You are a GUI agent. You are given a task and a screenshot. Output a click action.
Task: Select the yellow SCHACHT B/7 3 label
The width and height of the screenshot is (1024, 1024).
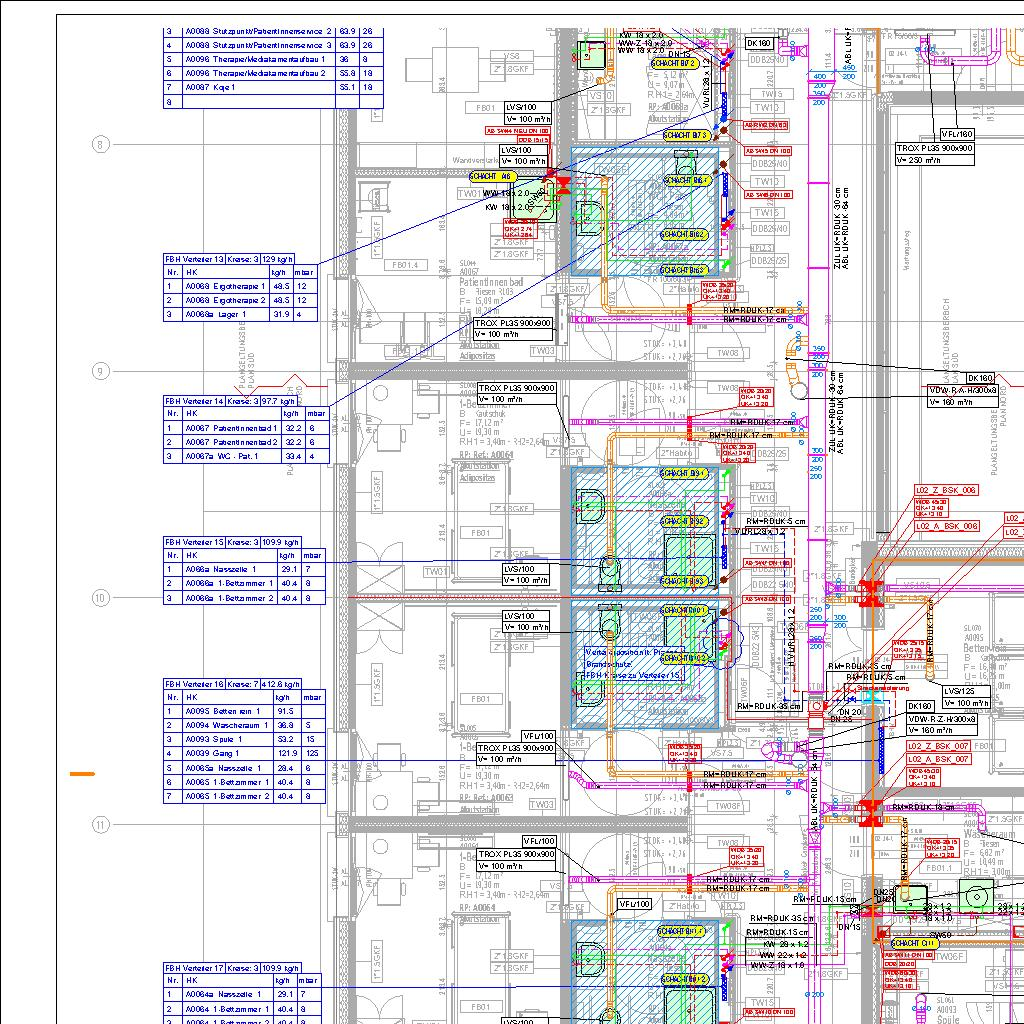coord(686,135)
